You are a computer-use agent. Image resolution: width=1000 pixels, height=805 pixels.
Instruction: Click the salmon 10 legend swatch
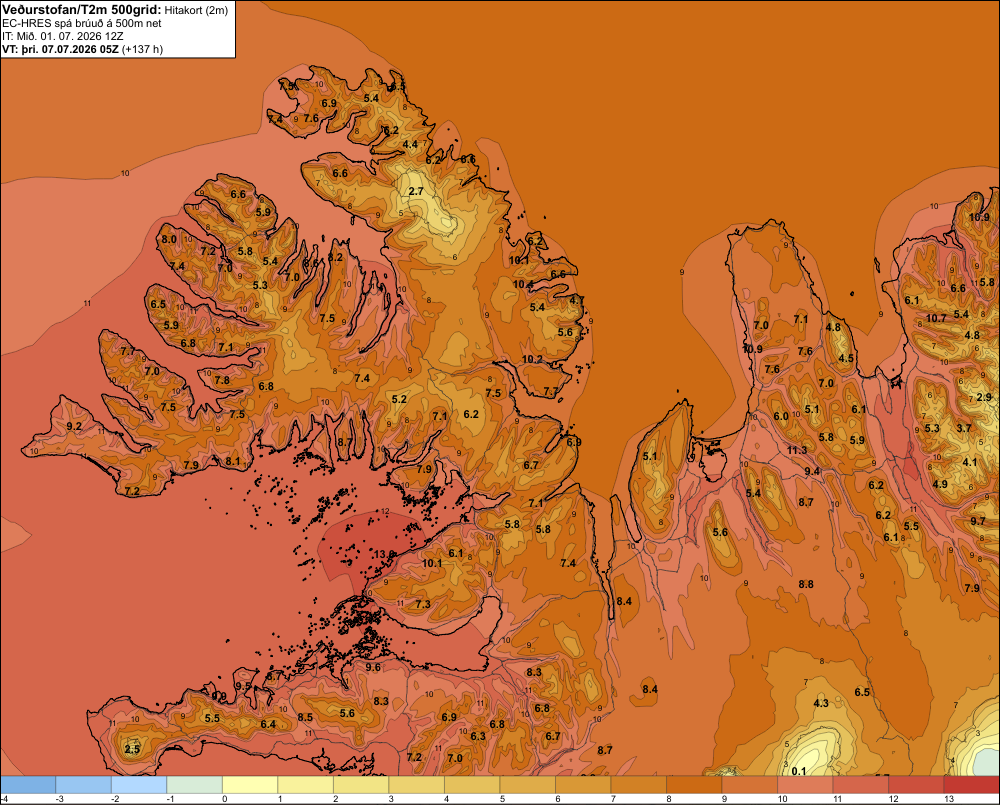pyautogui.click(x=805, y=785)
